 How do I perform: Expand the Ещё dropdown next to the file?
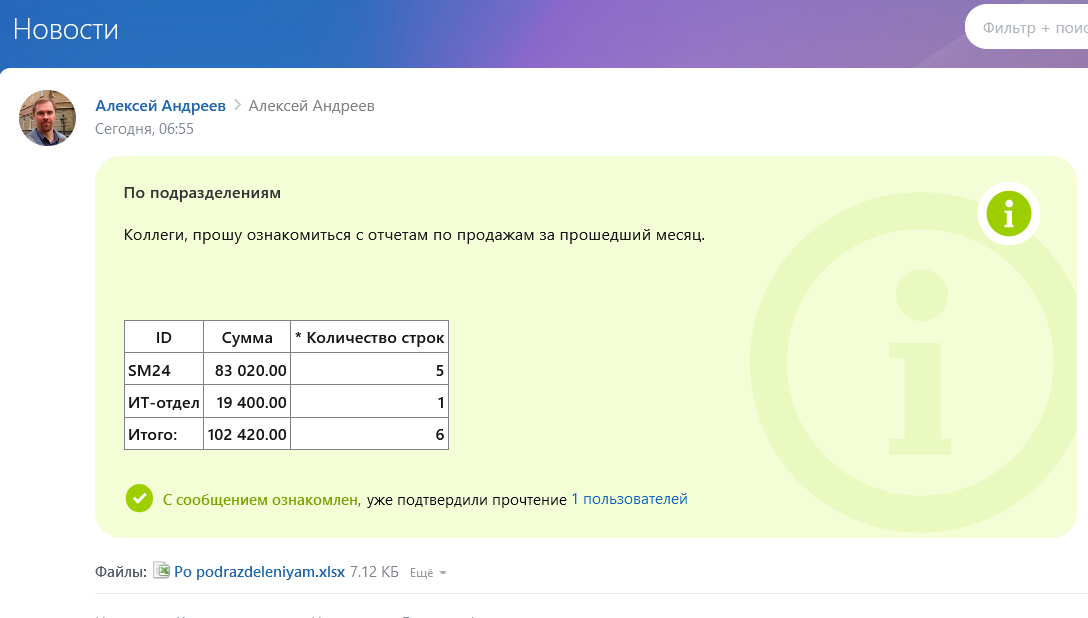tap(428, 573)
